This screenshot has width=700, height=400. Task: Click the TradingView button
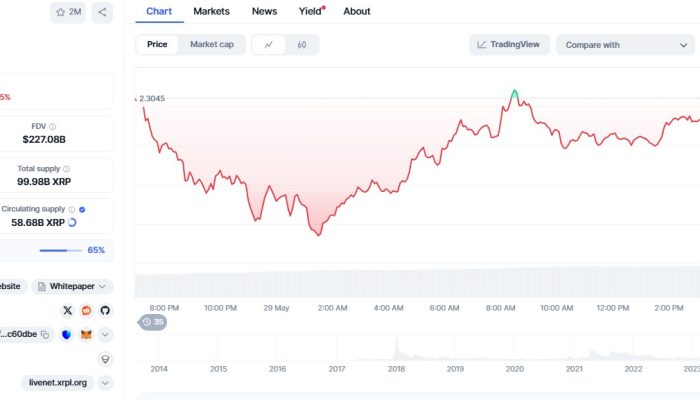click(509, 44)
